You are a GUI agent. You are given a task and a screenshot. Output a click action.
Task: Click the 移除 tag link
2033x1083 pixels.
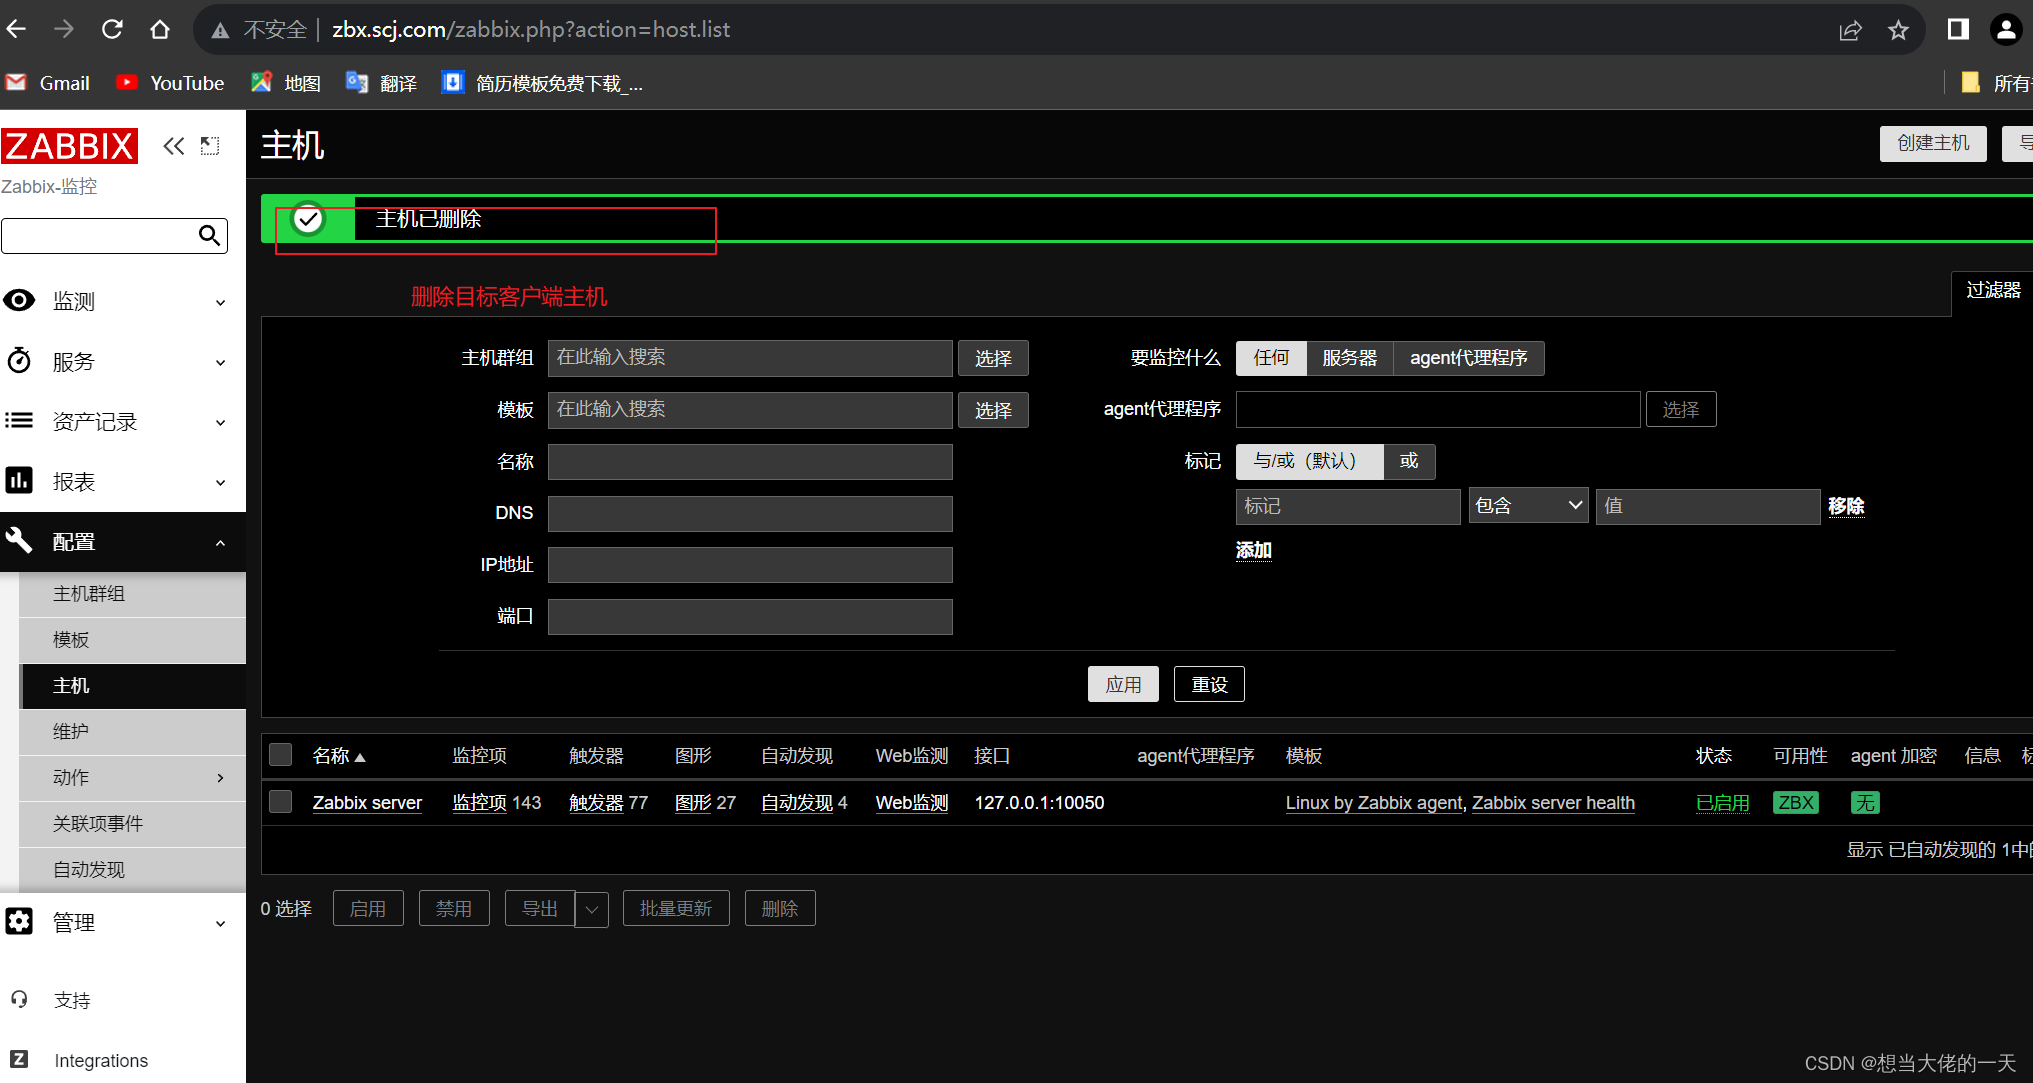click(x=1846, y=506)
